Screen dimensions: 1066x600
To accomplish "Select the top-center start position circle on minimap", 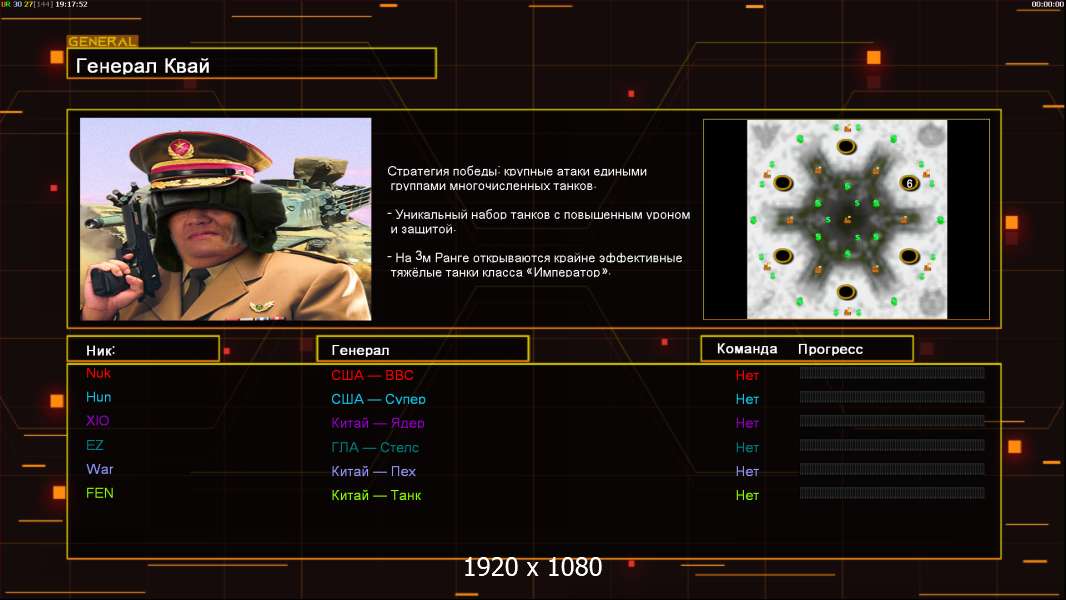I will click(846, 147).
